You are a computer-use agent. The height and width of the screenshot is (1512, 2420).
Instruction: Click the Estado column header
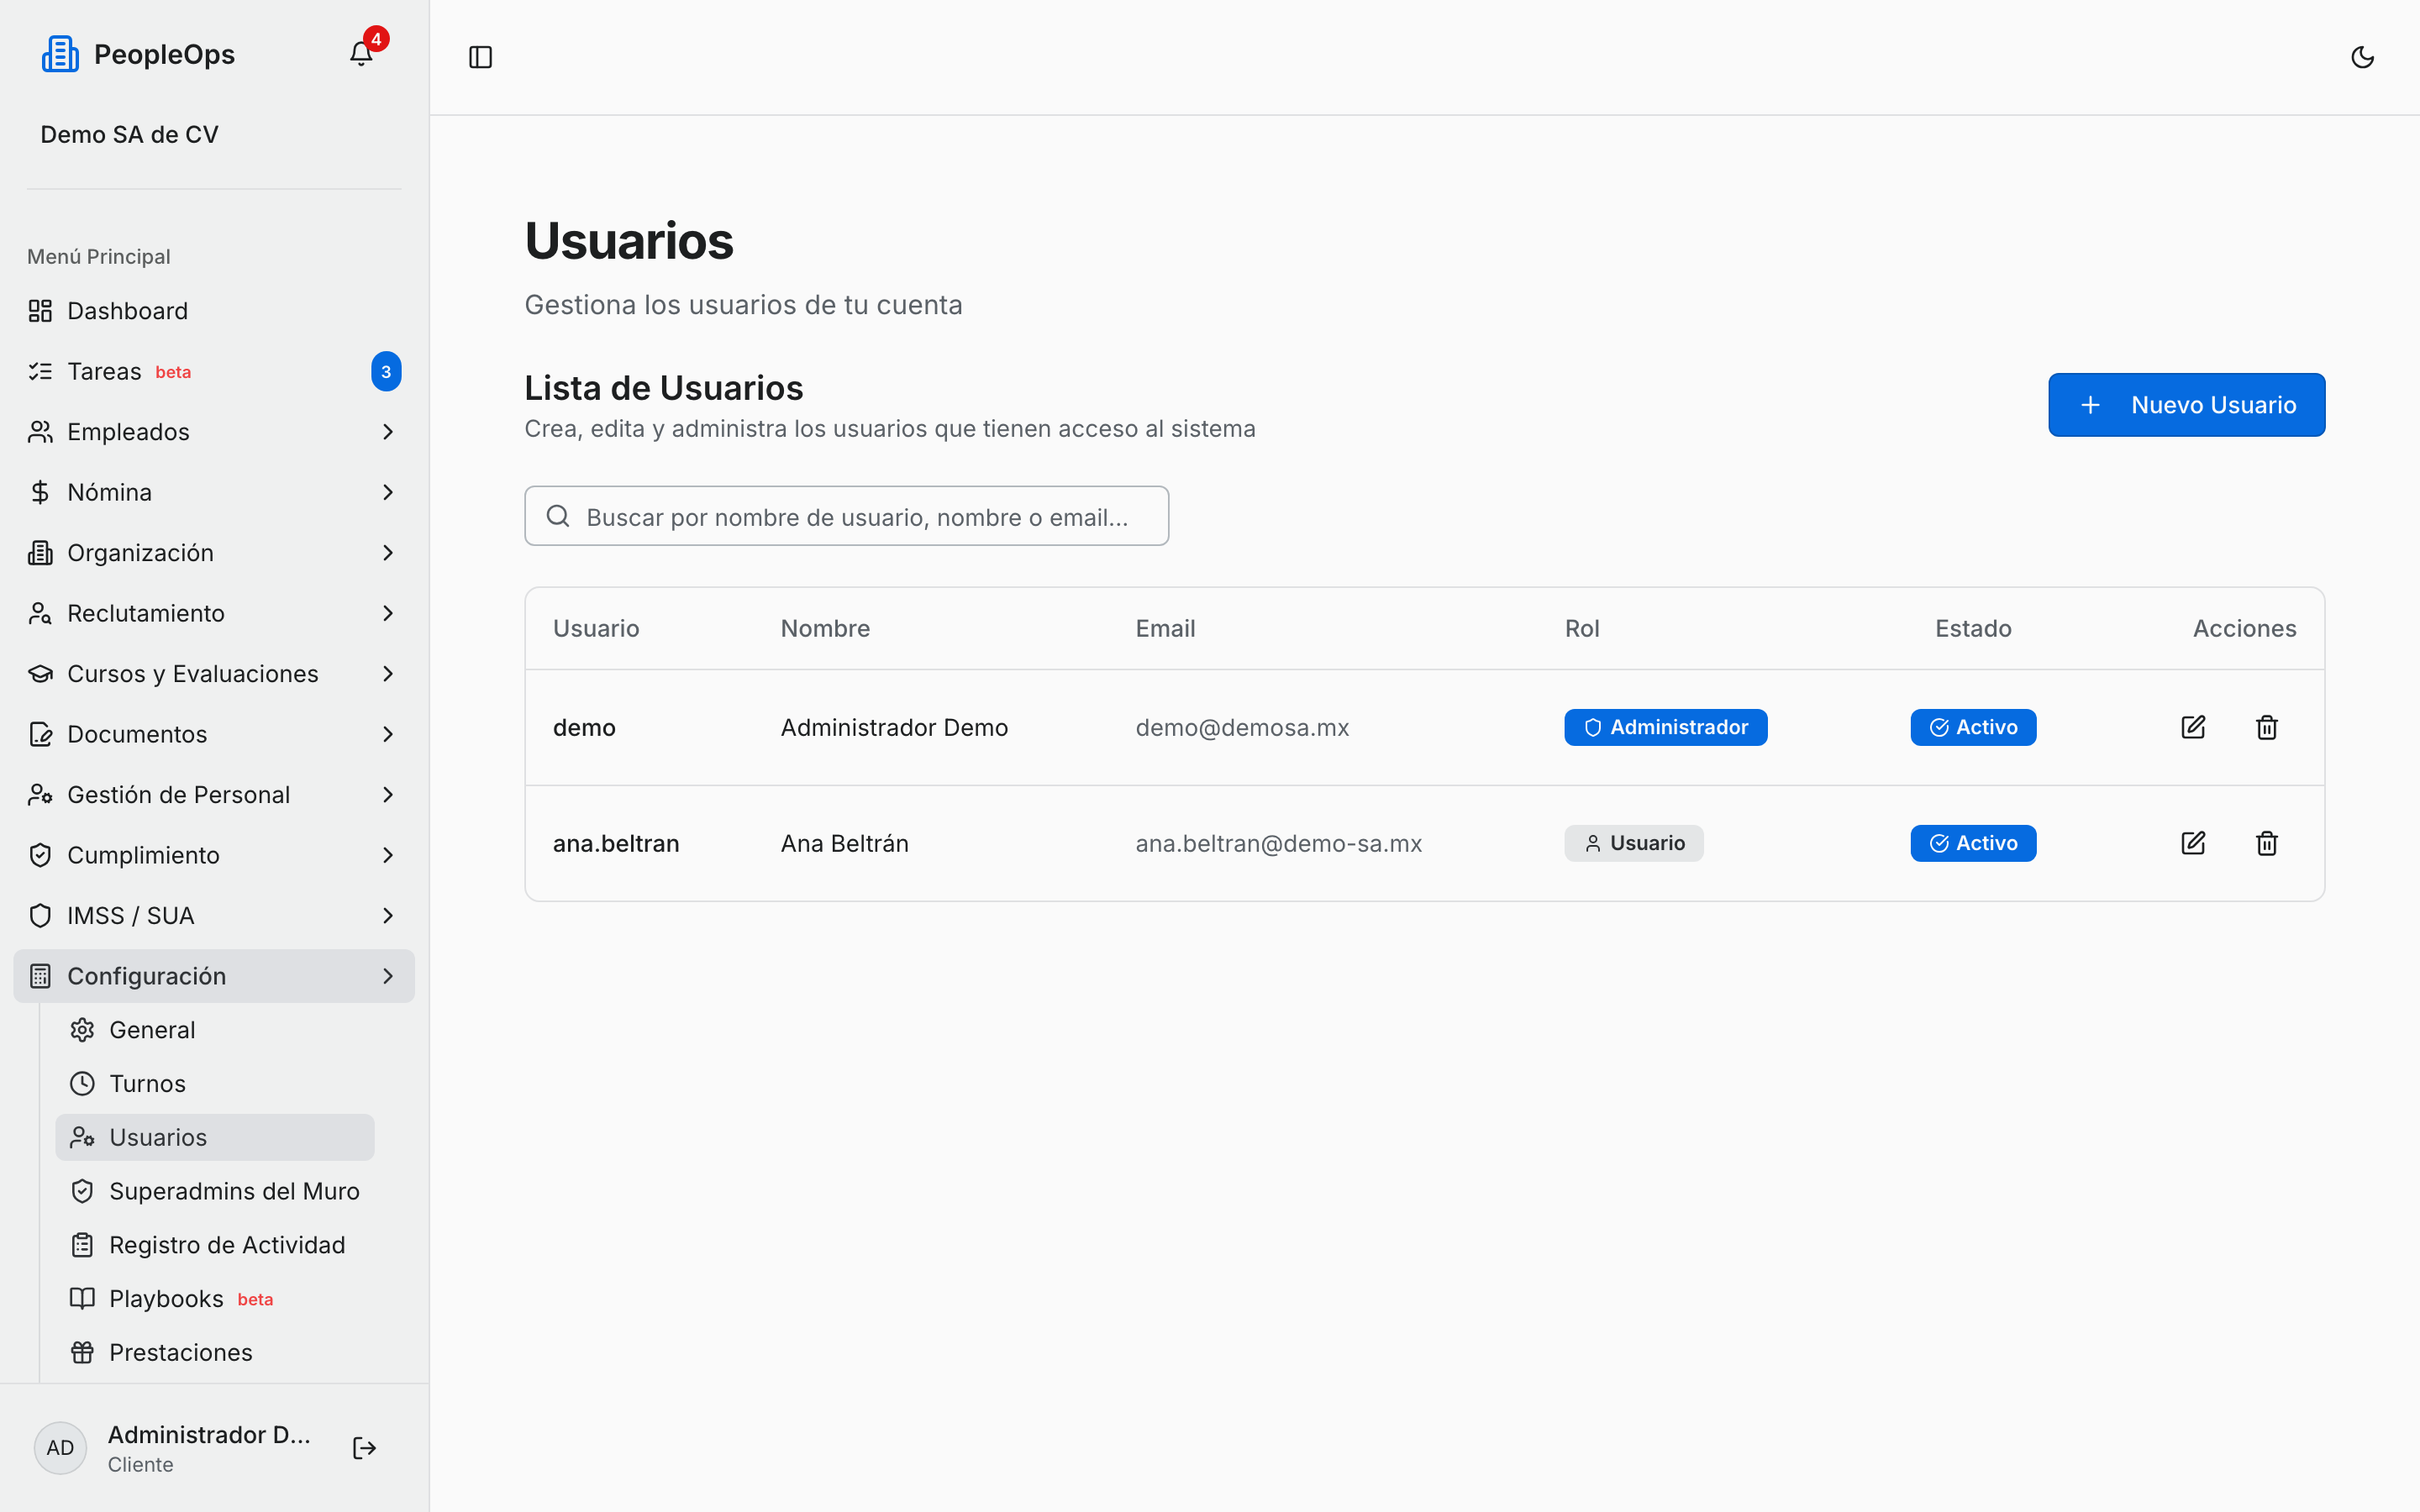tap(1972, 628)
